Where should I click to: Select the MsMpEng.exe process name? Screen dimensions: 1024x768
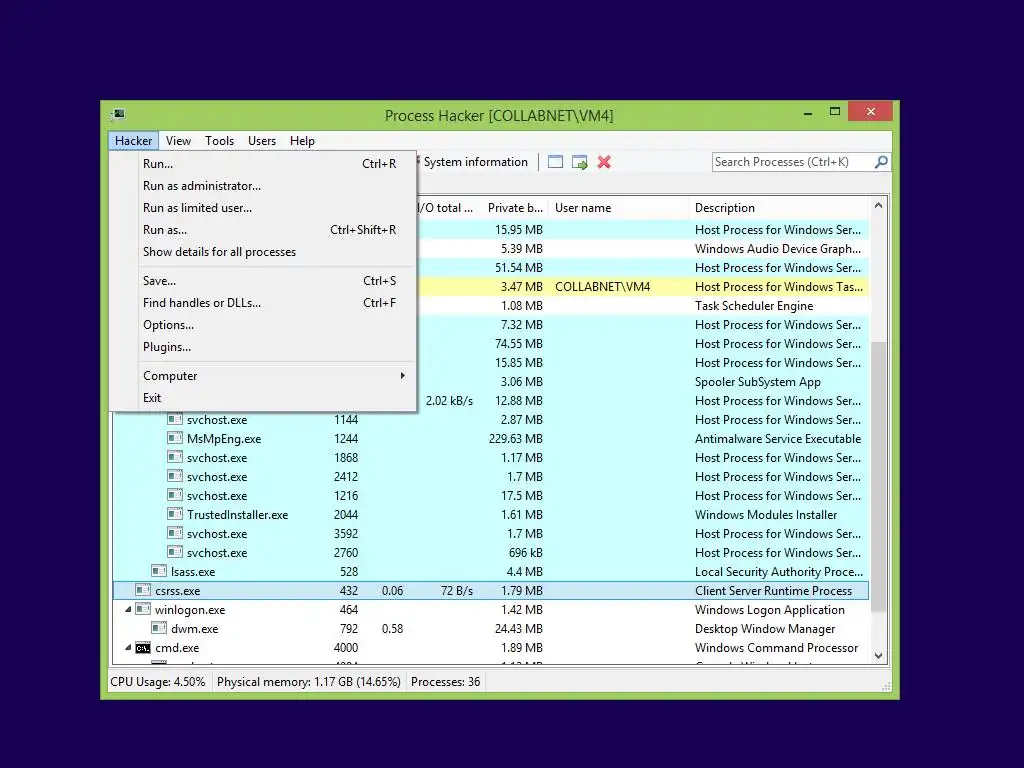click(x=224, y=439)
